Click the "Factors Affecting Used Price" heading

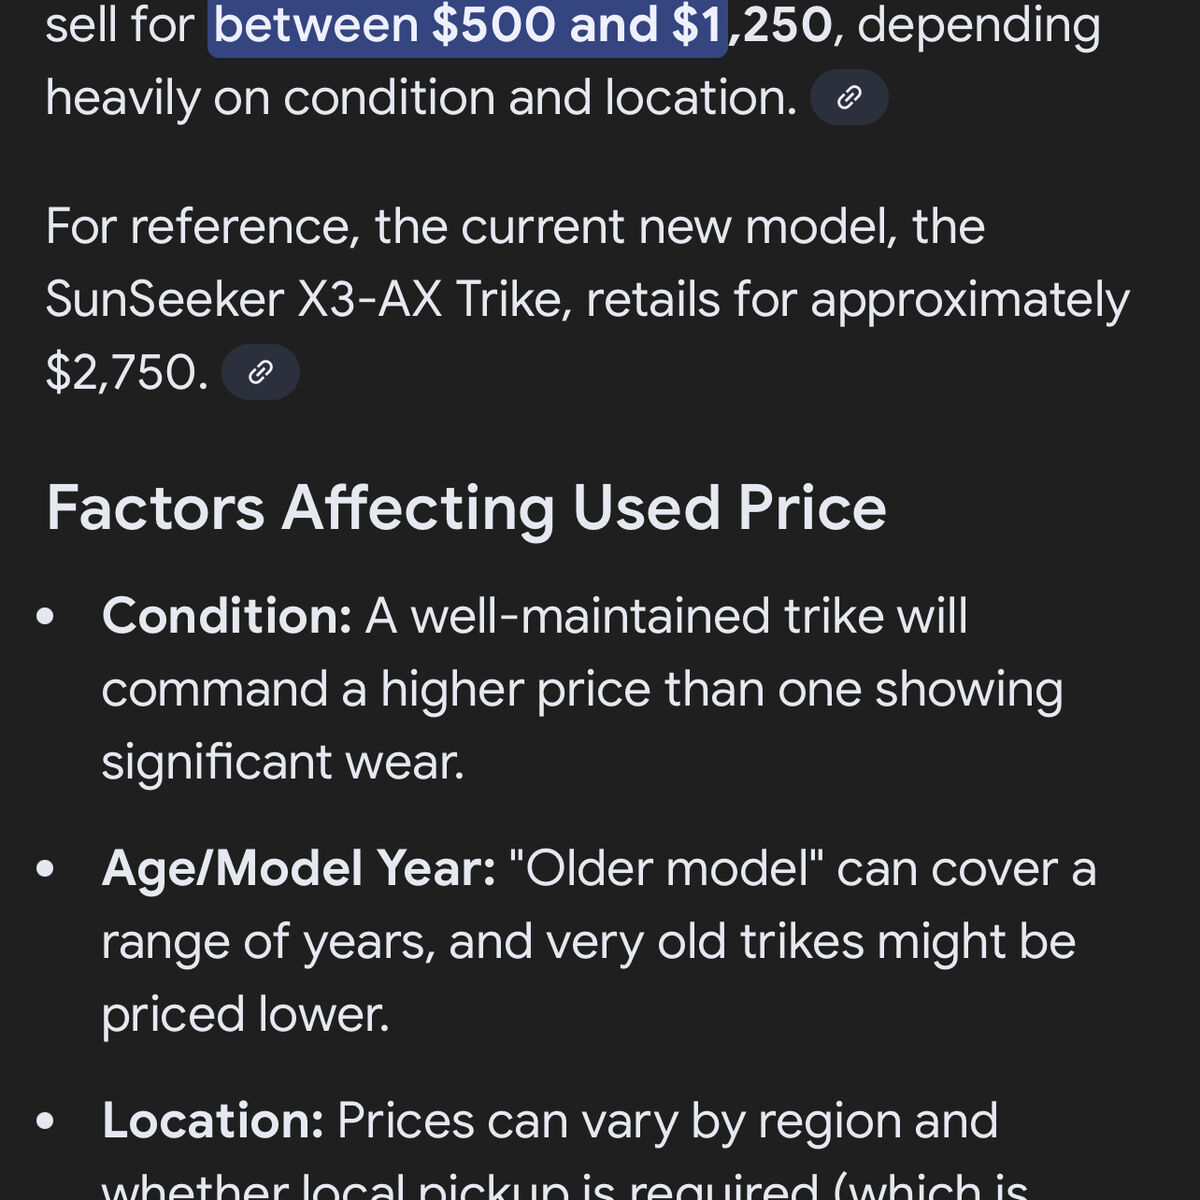coord(466,508)
